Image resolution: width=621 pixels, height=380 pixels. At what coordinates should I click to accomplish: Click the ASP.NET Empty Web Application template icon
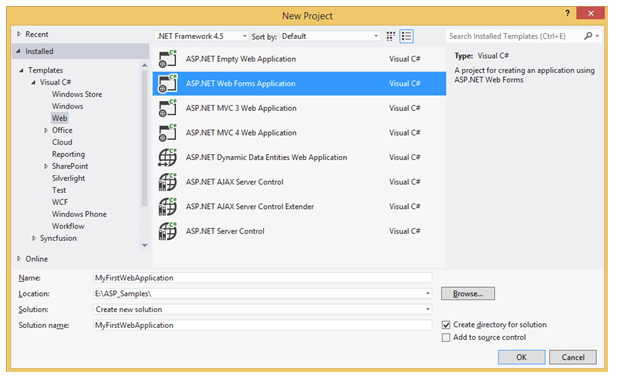168,59
